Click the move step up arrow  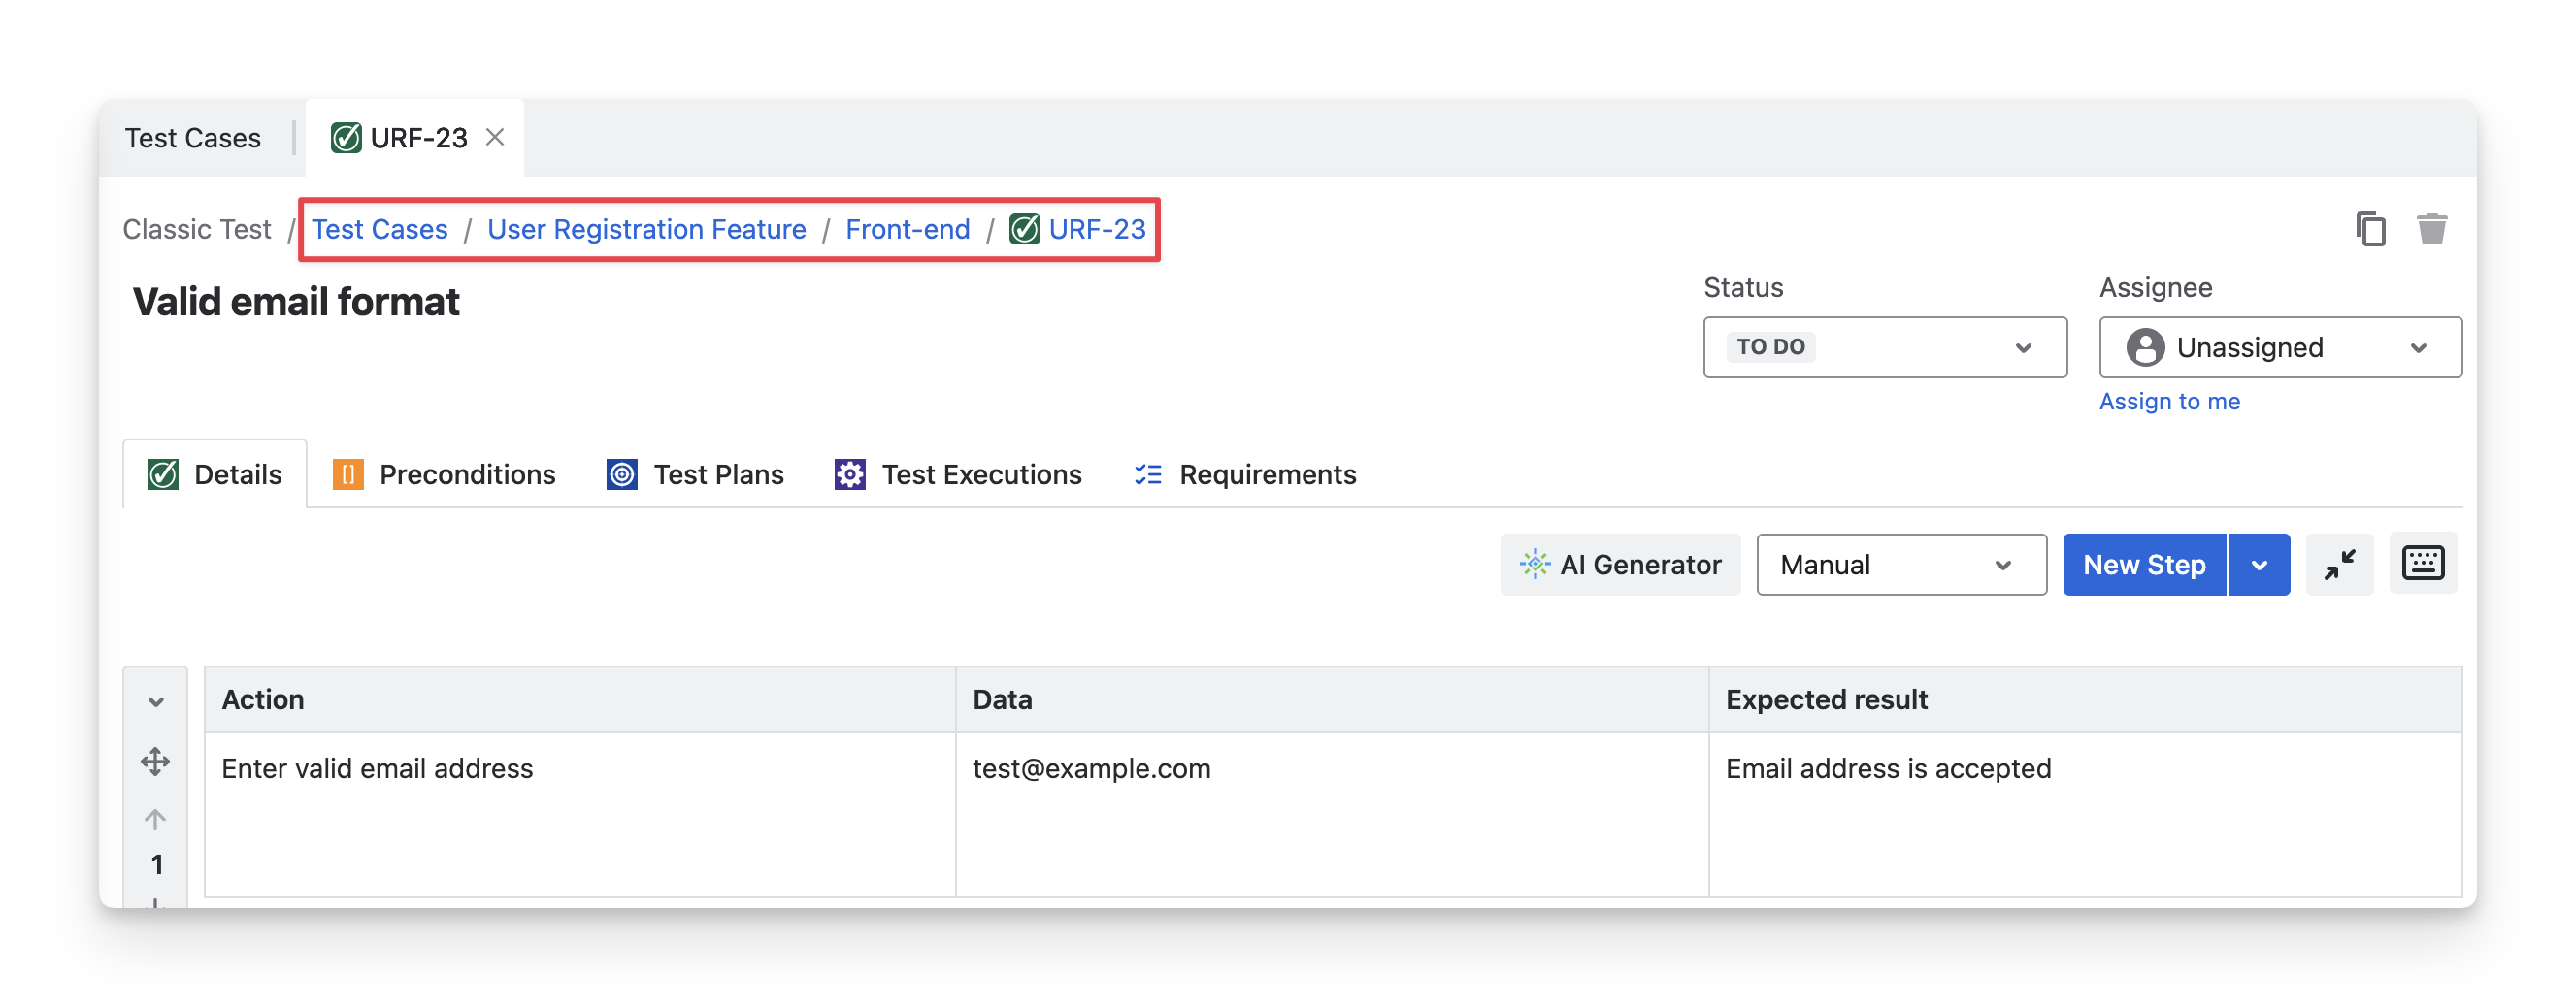tap(155, 820)
